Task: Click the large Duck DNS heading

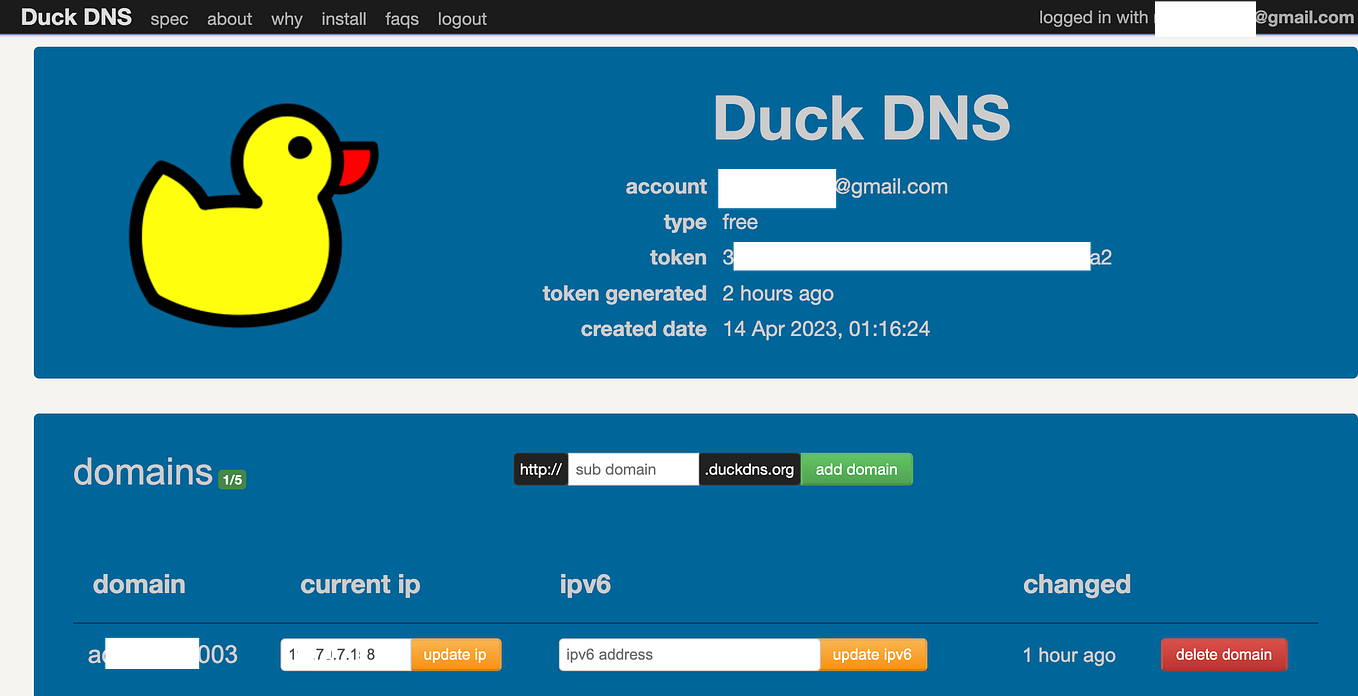Action: 862,118
